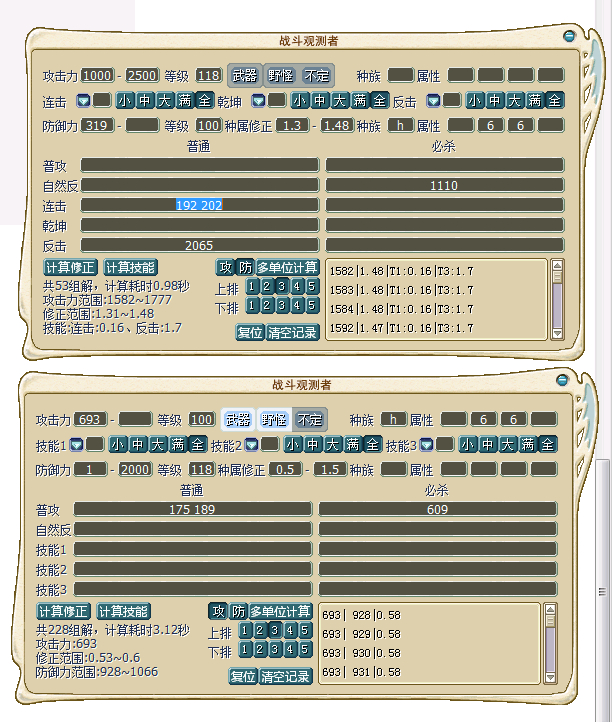Select 全 level for 乾坤
Screen dimensions: 612x722
pos(379,100)
